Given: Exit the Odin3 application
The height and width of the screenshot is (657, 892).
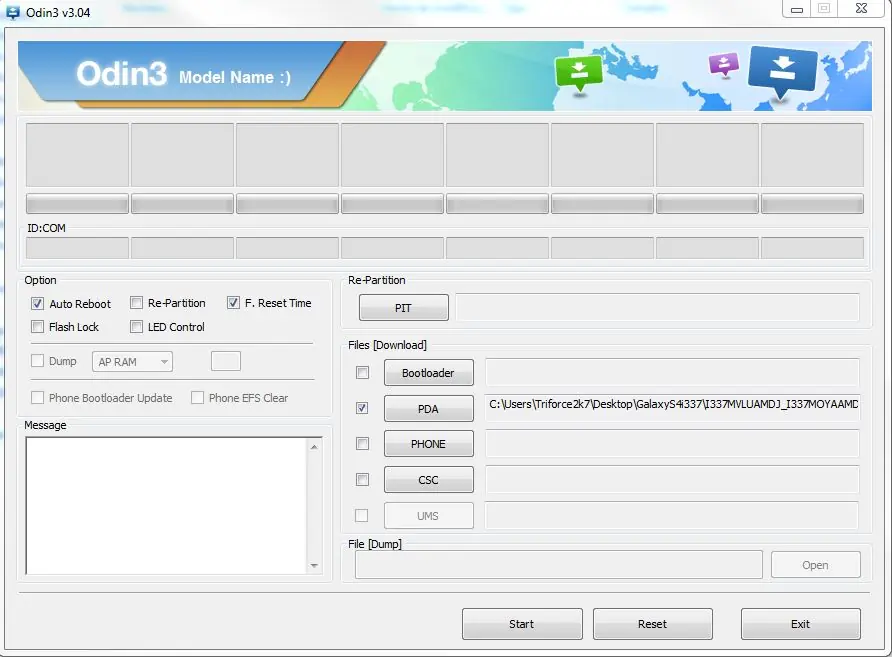Looking at the screenshot, I should [x=800, y=624].
